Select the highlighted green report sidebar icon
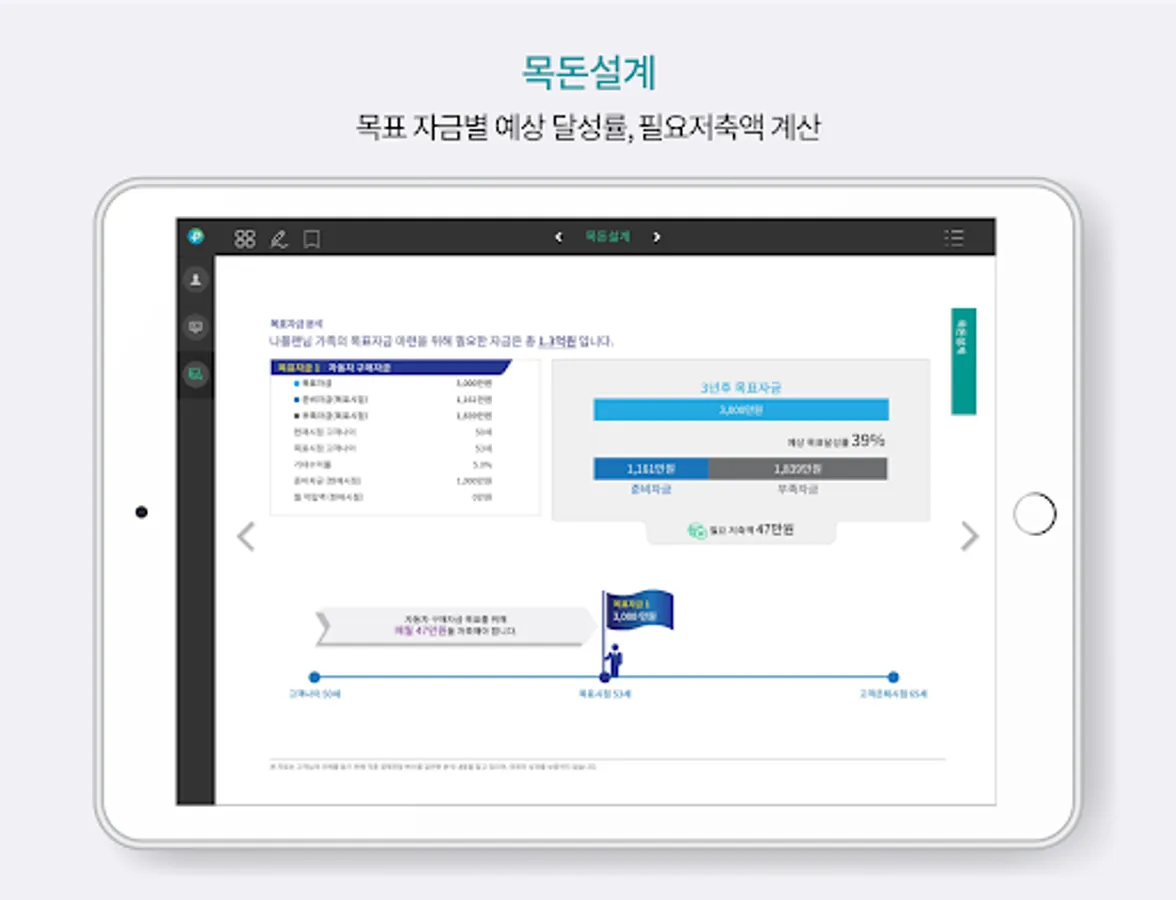 pyautogui.click(x=196, y=374)
